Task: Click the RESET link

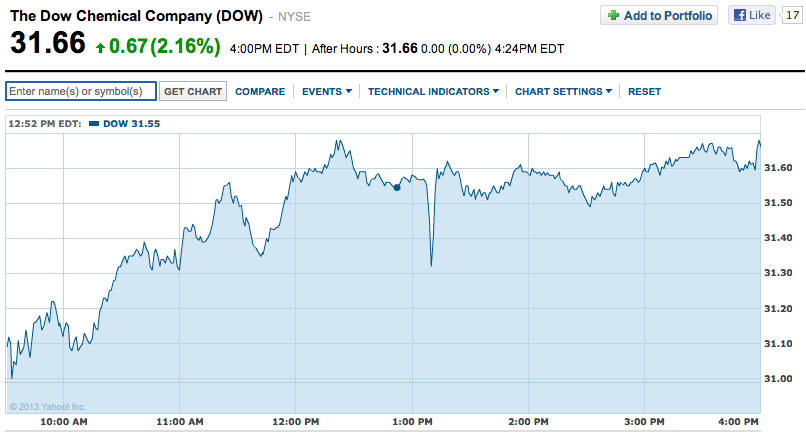Action: click(x=645, y=92)
